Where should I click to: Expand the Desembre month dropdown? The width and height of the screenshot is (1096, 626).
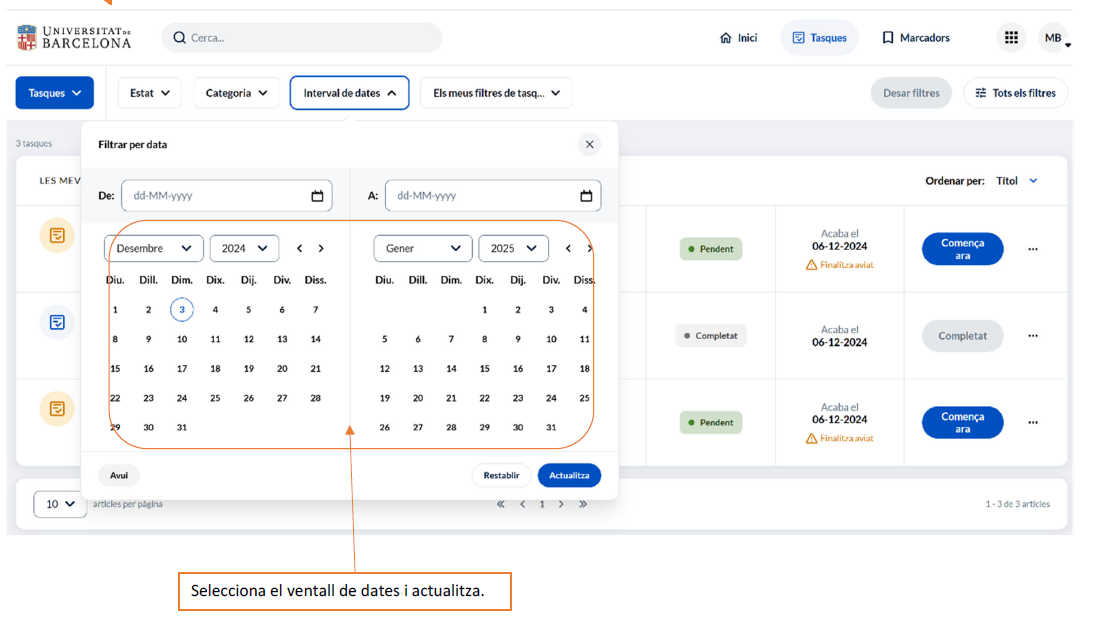pos(154,249)
